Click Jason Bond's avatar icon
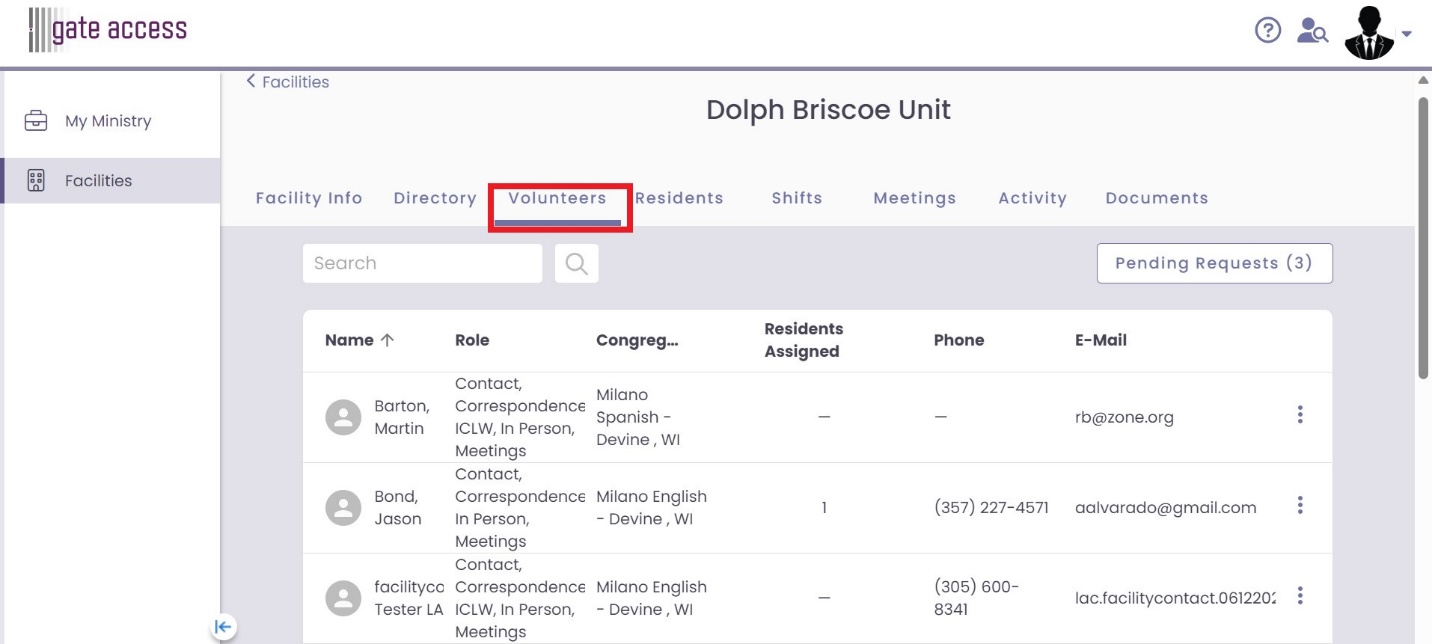 pyautogui.click(x=343, y=508)
